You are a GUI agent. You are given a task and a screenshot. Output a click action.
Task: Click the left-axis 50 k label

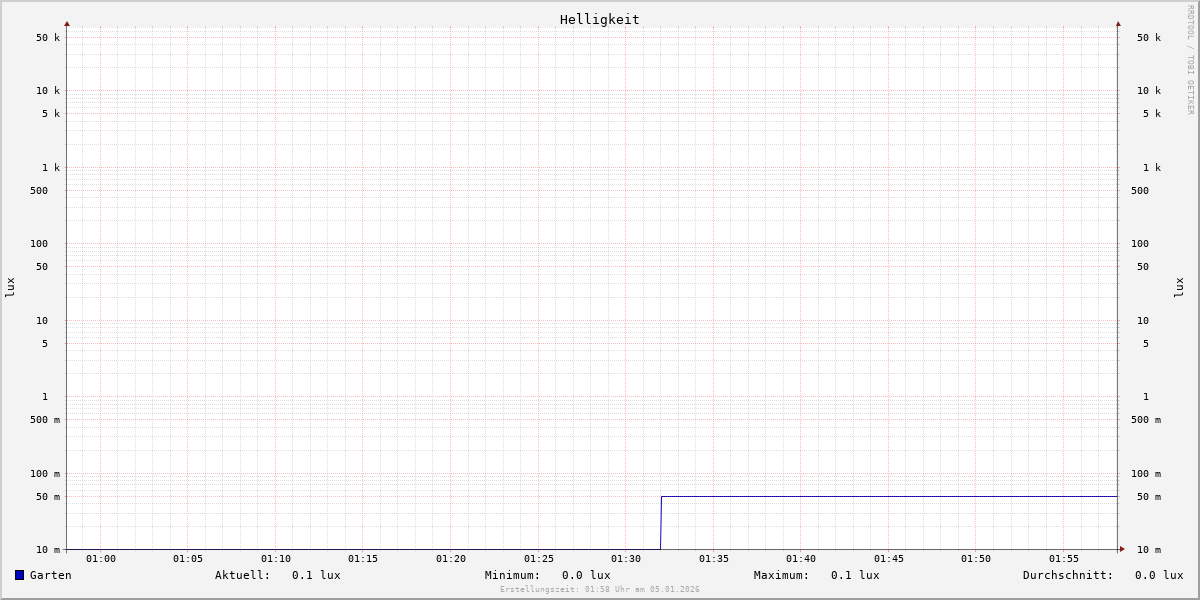click(x=48, y=38)
